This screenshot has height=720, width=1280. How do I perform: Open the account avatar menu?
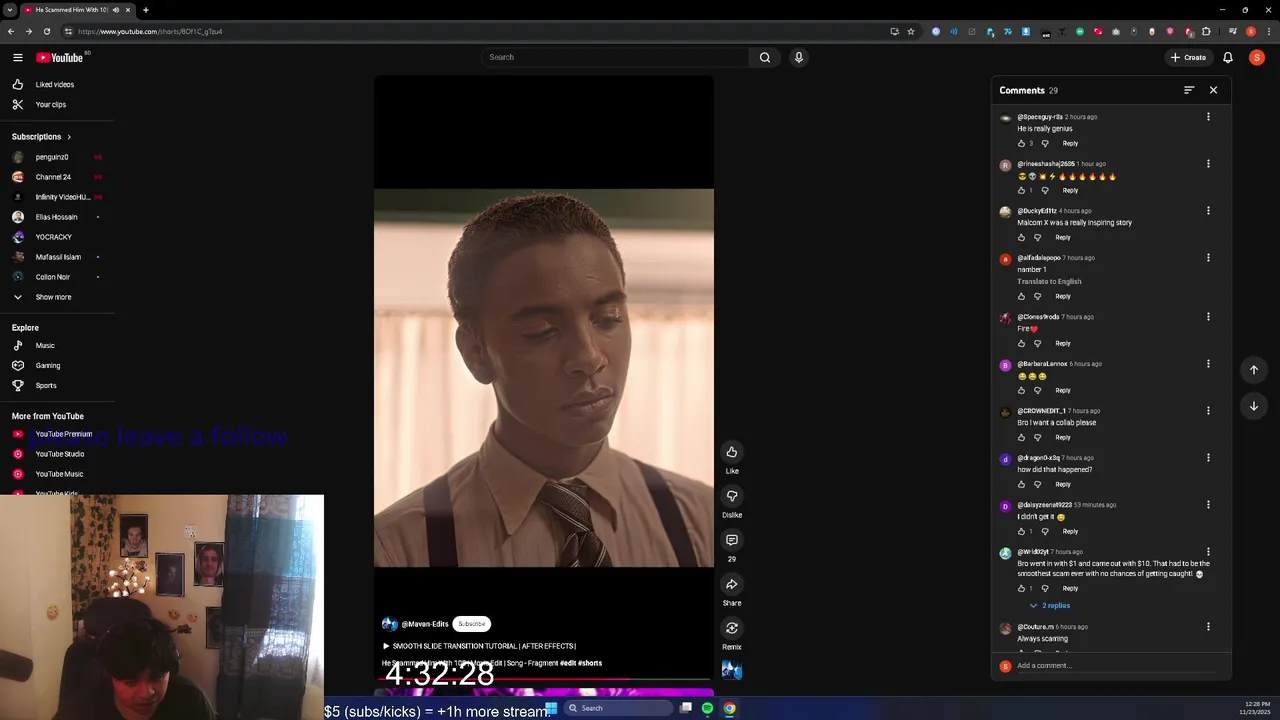click(1257, 57)
